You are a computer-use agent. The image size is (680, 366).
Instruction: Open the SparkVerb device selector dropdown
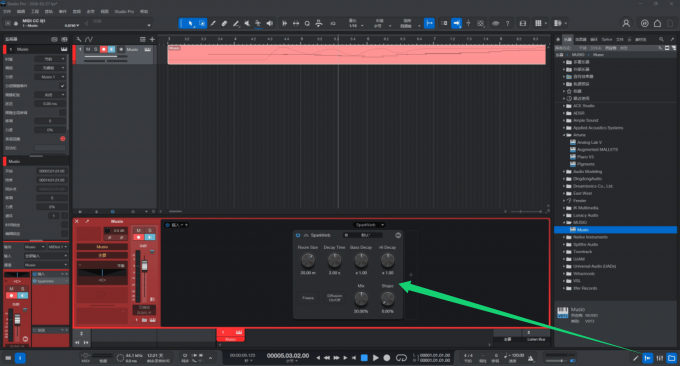pyautogui.click(x=369, y=225)
